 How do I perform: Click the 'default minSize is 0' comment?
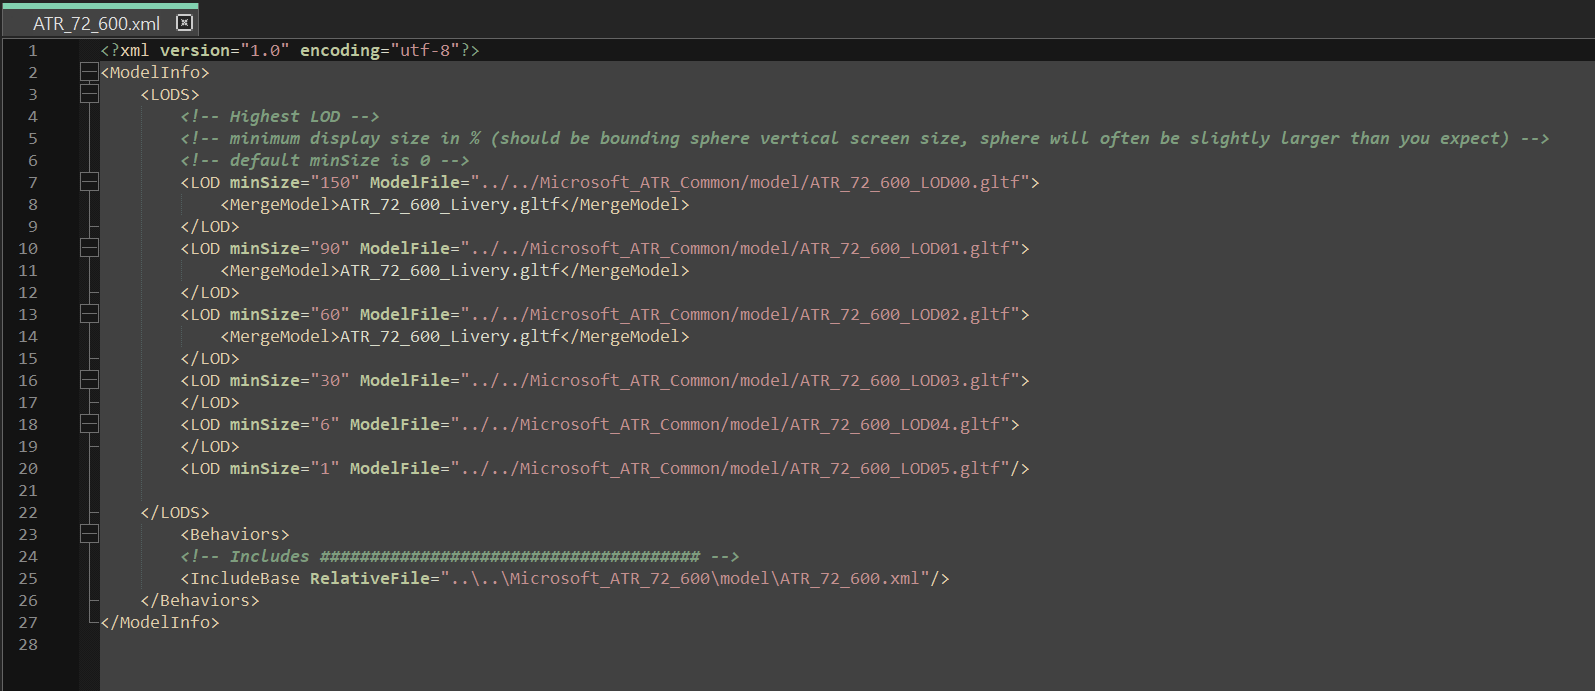point(325,160)
